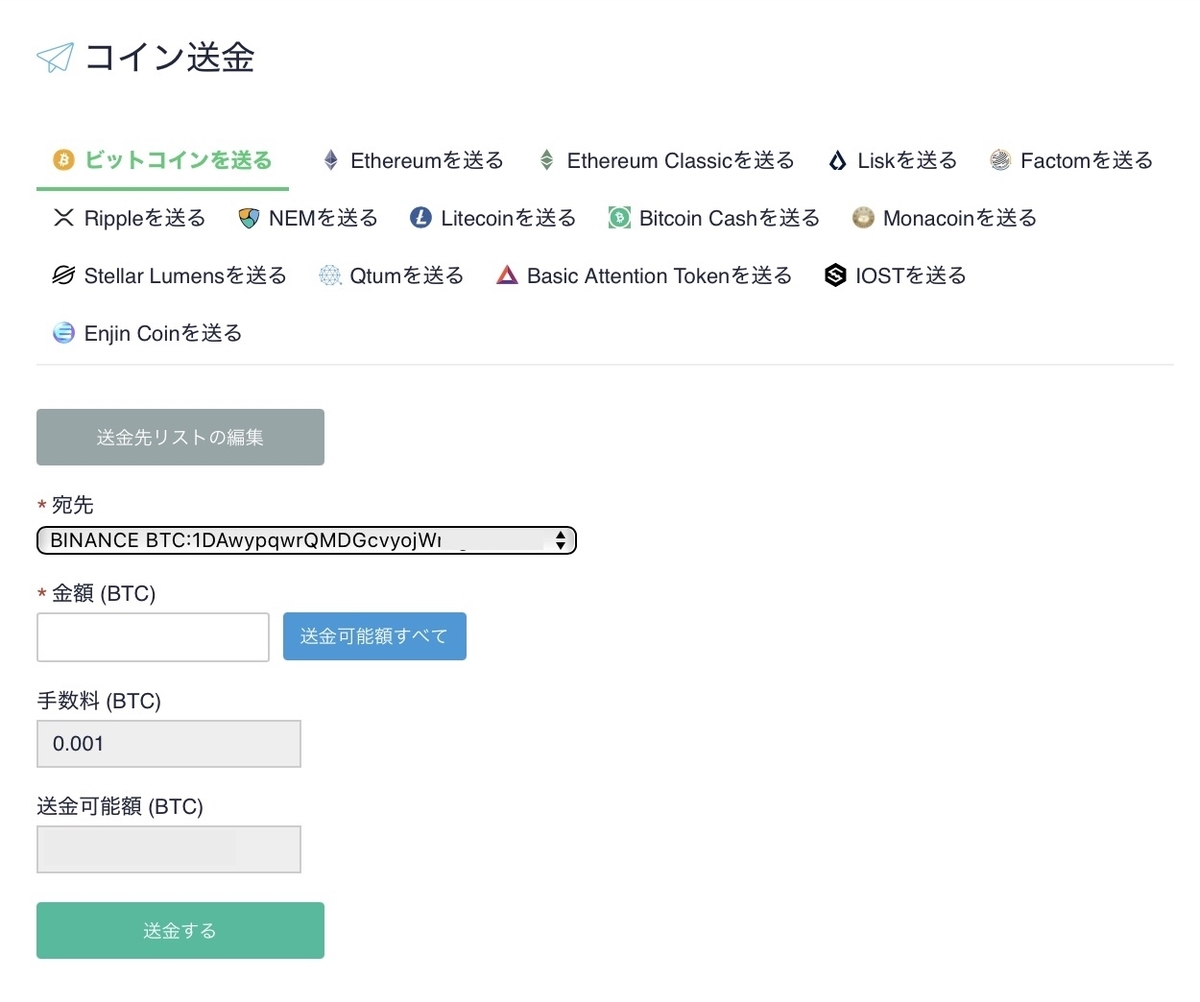Open Stellar Lumensを送る tab

pos(170,275)
